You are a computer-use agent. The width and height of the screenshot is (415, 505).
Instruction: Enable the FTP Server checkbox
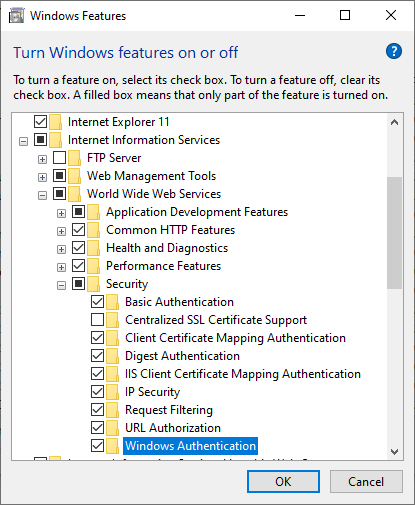click(59, 157)
